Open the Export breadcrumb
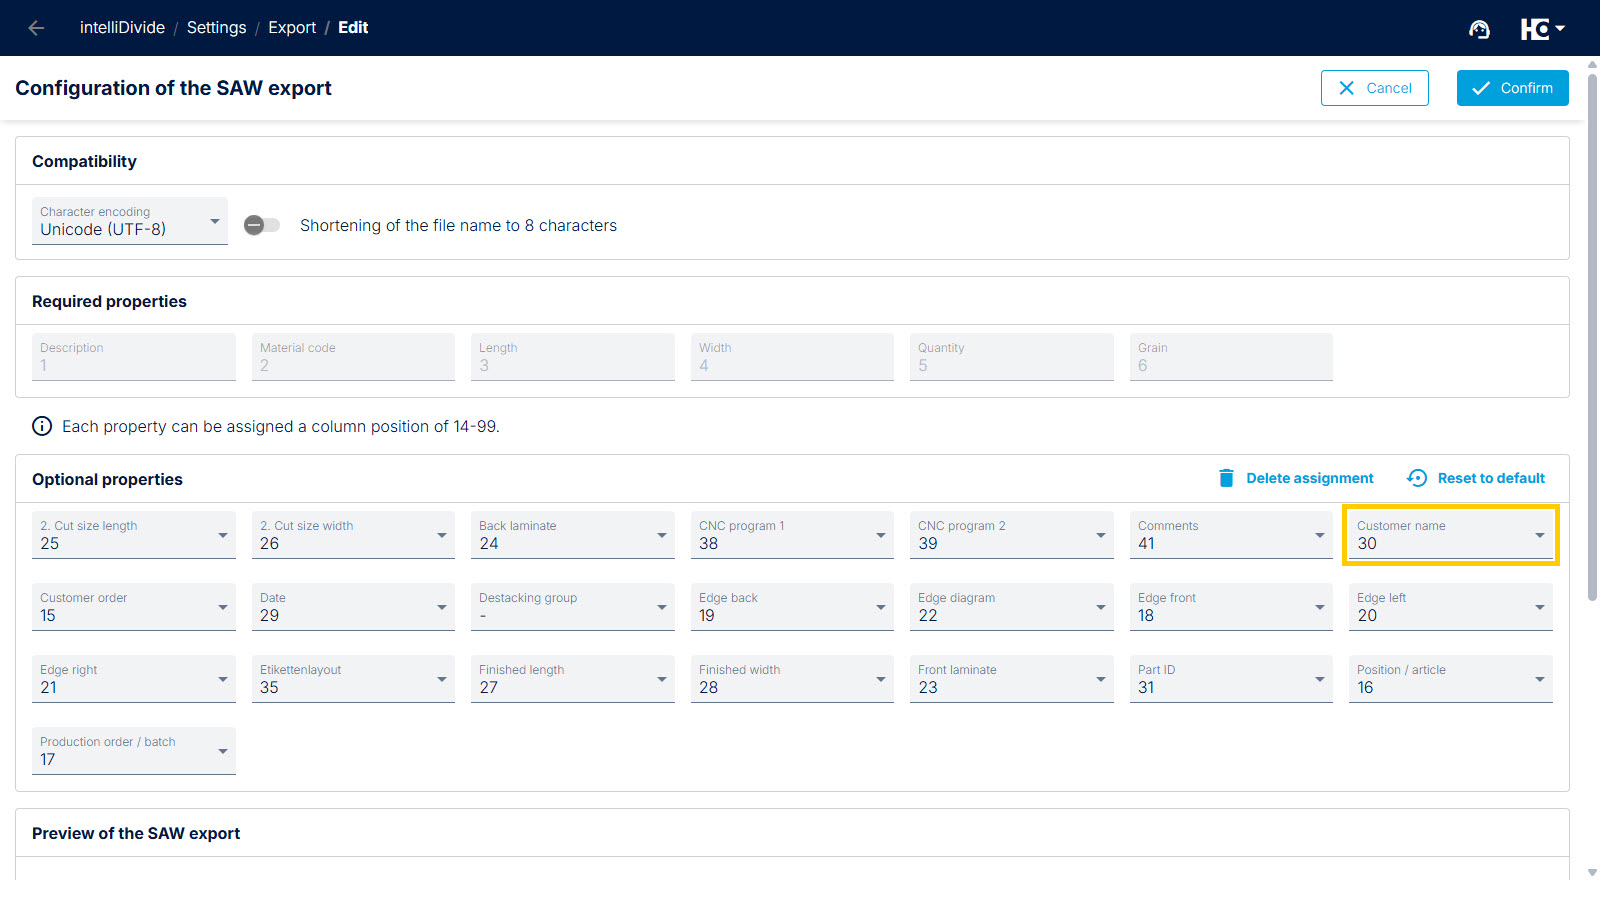The width and height of the screenshot is (1600, 900). [x=292, y=28]
